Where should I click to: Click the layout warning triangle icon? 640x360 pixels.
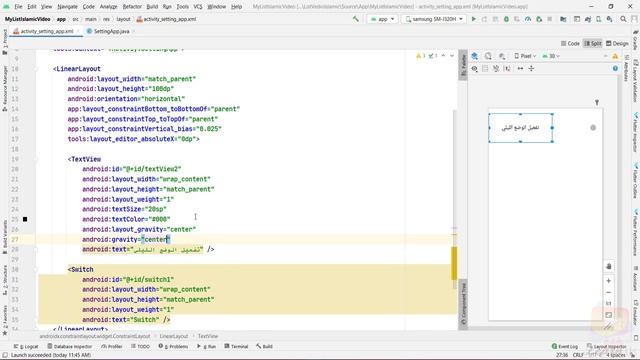pyautogui.click(x=615, y=56)
